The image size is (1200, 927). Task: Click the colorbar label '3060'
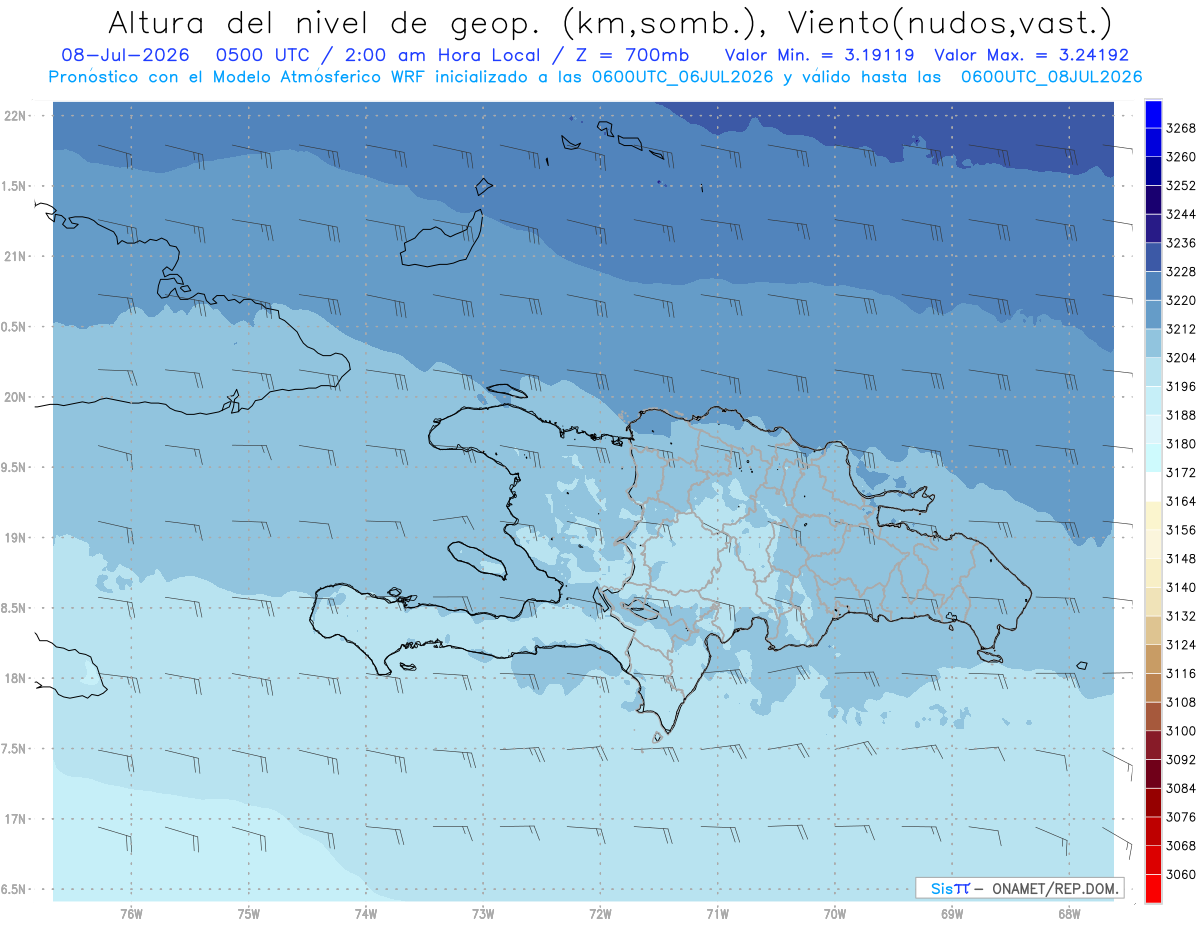[x=1181, y=875]
